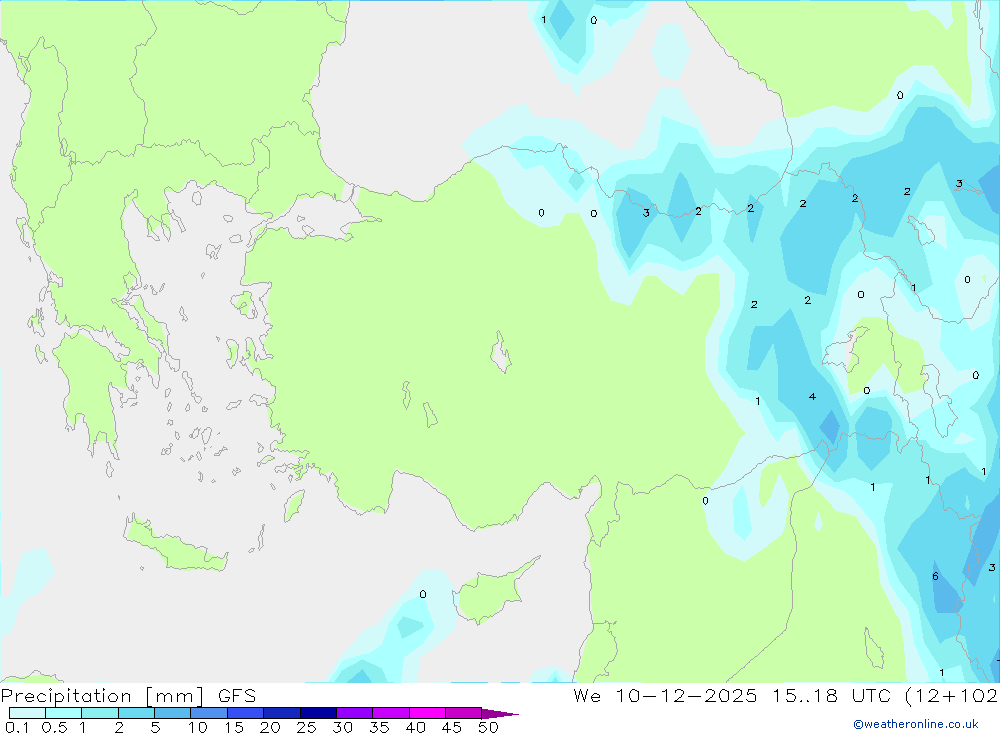Click the precipitation value '4' on map

(x=812, y=397)
